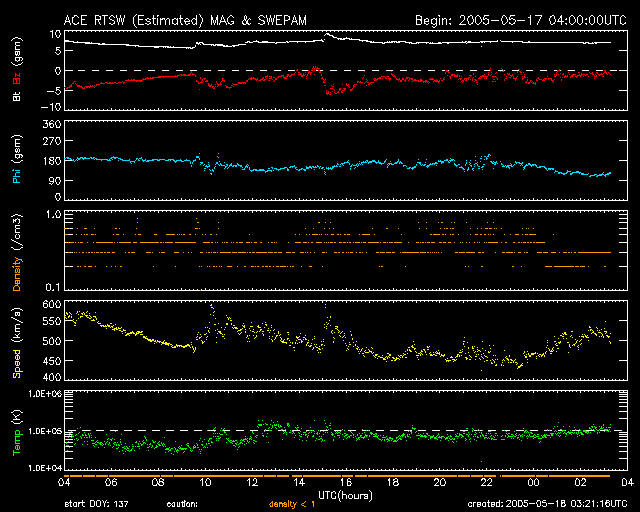Click the start DOY: 137 text
Image resolution: width=640 pixels, height=512 pixels.
(x=98, y=505)
